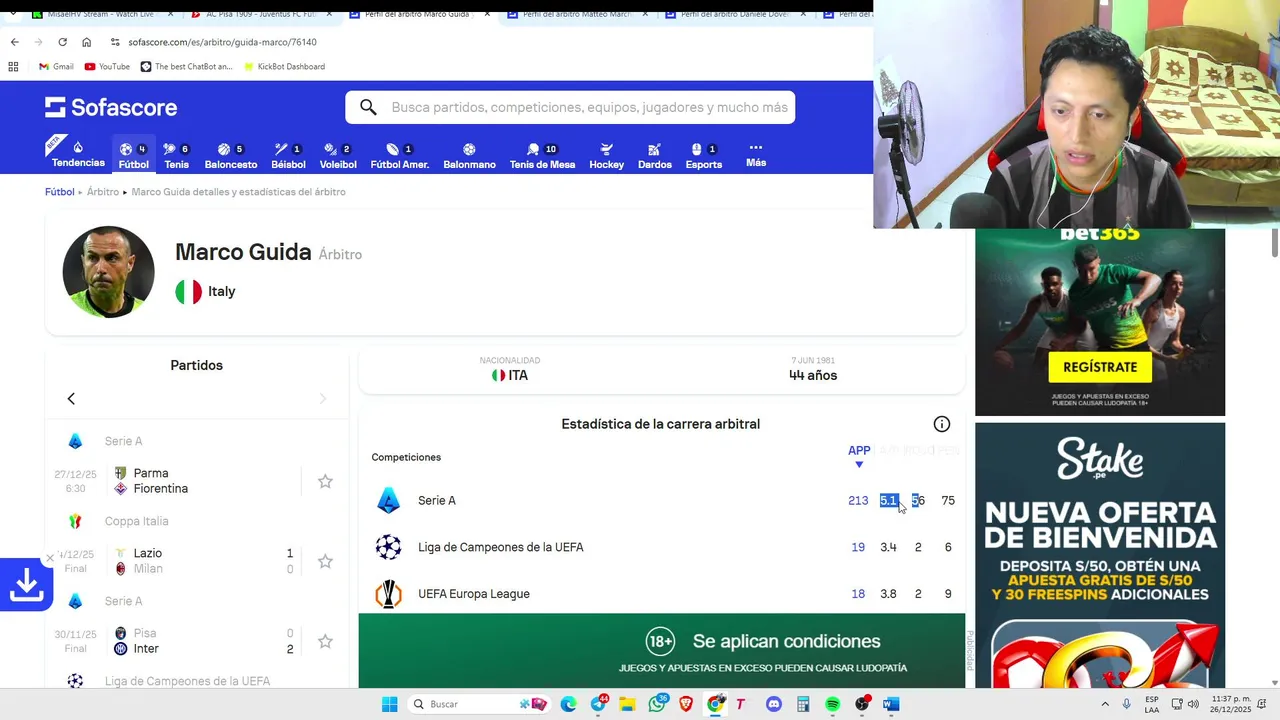Click the UEFA Europa League logo
Viewport: 1280px width, 720px height.
tap(388, 594)
